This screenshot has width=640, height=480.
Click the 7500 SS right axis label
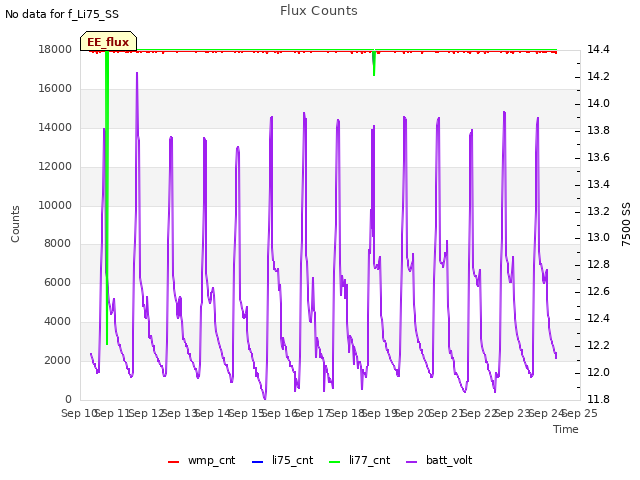coord(626,224)
